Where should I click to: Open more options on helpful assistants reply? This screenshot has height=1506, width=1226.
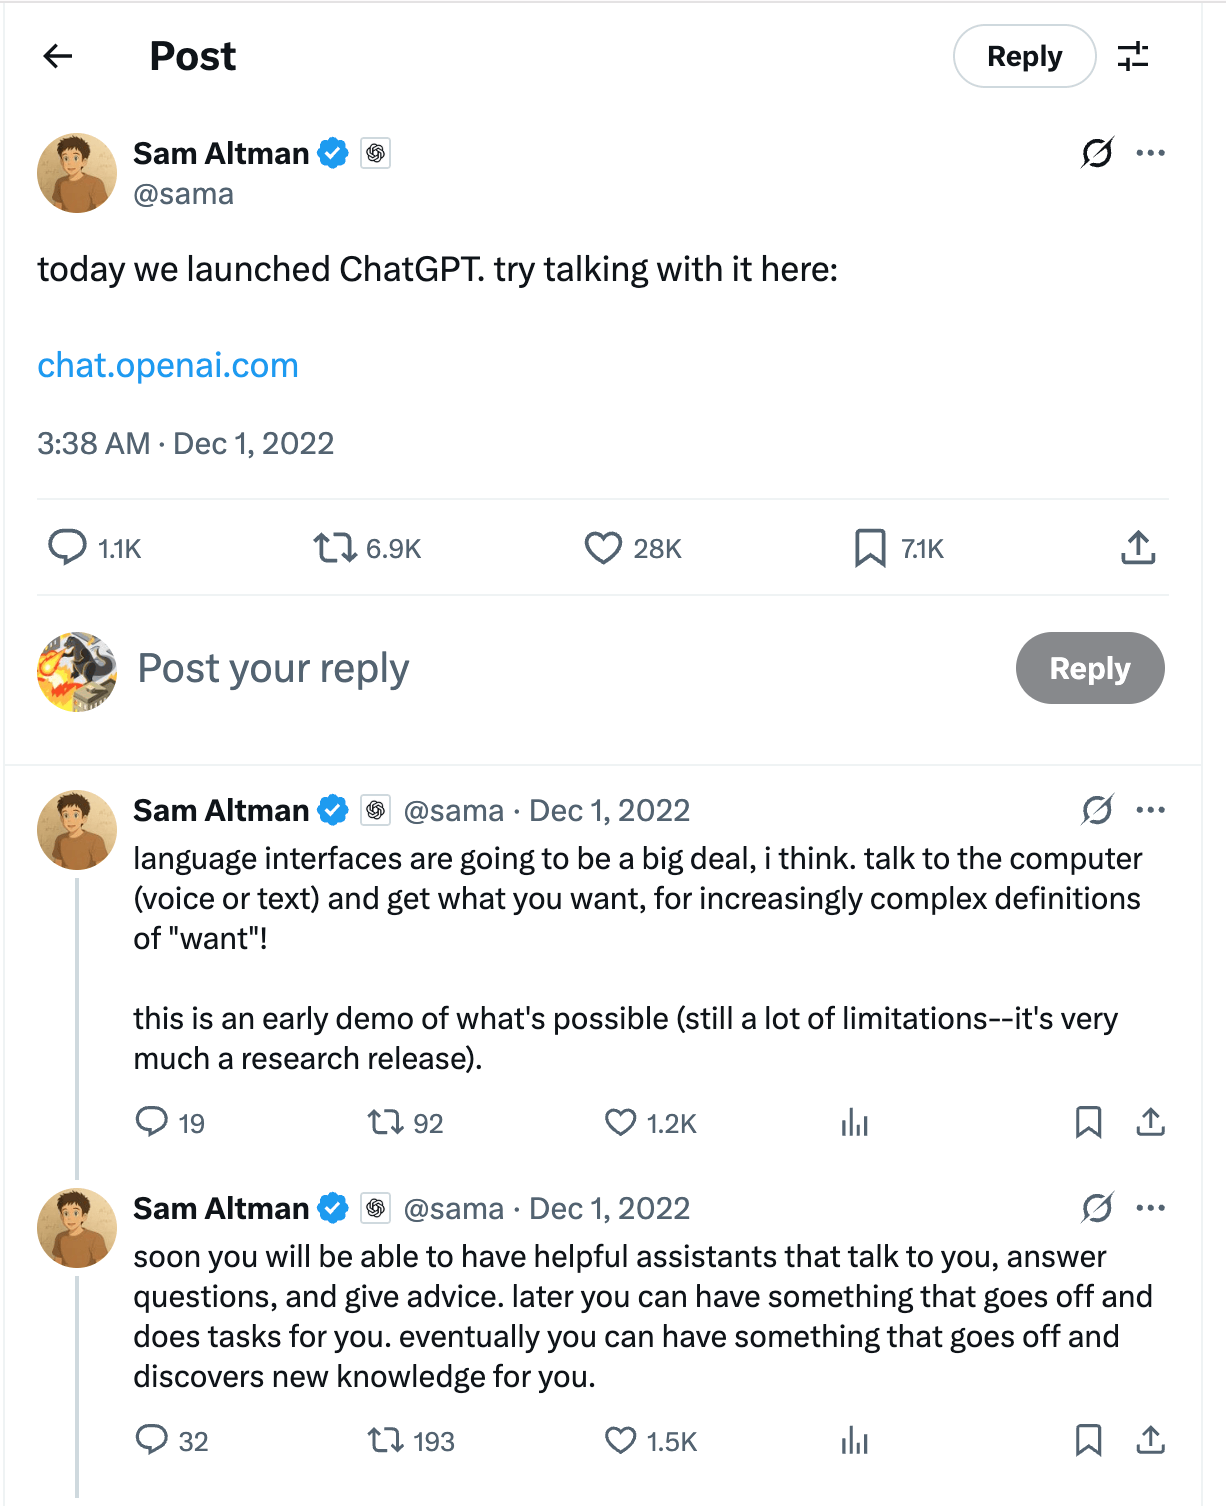coord(1151,1208)
